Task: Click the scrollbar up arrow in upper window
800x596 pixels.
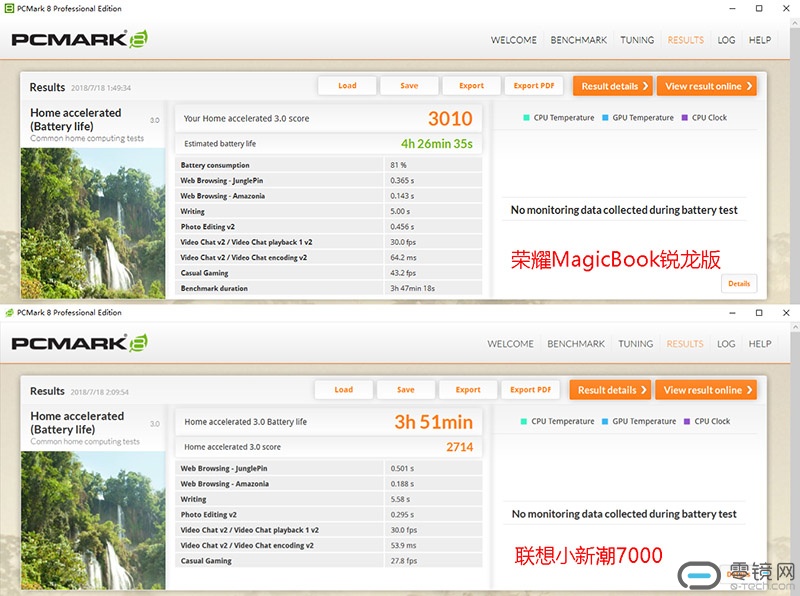Action: tap(795, 23)
